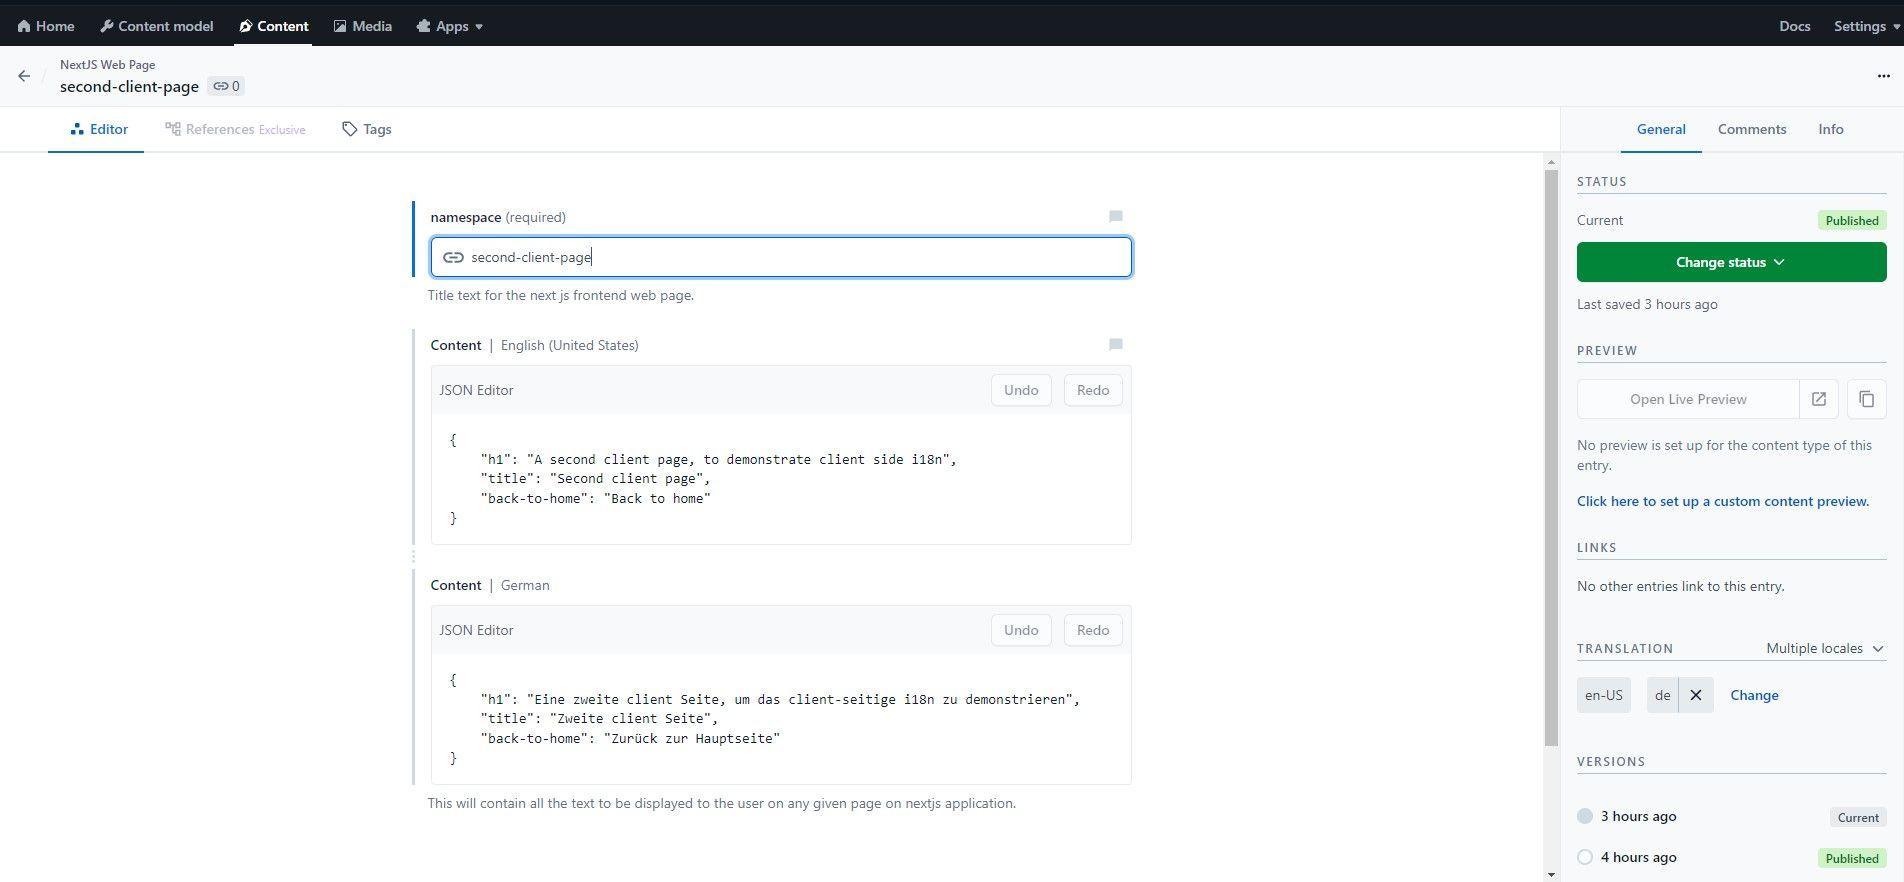Click the Published status badge under Current
Viewport: 1904px width, 882px height.
1851,220
